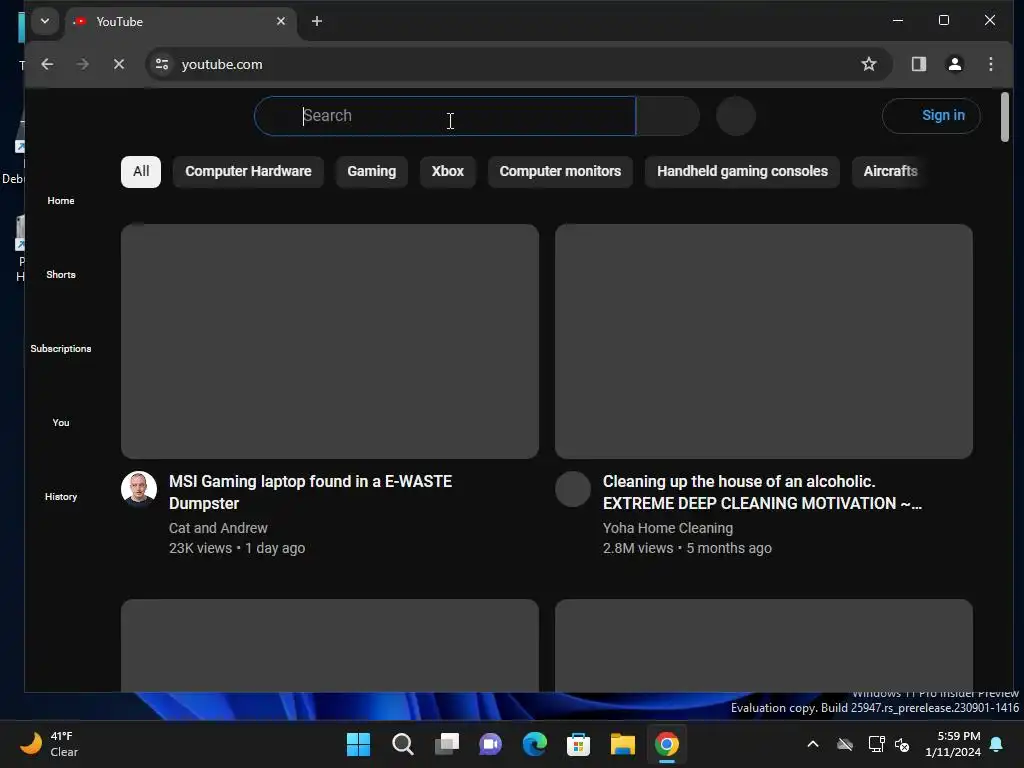This screenshot has width=1024, height=768.
Task: Filter by Computer Hardware chip
Action: (248, 172)
